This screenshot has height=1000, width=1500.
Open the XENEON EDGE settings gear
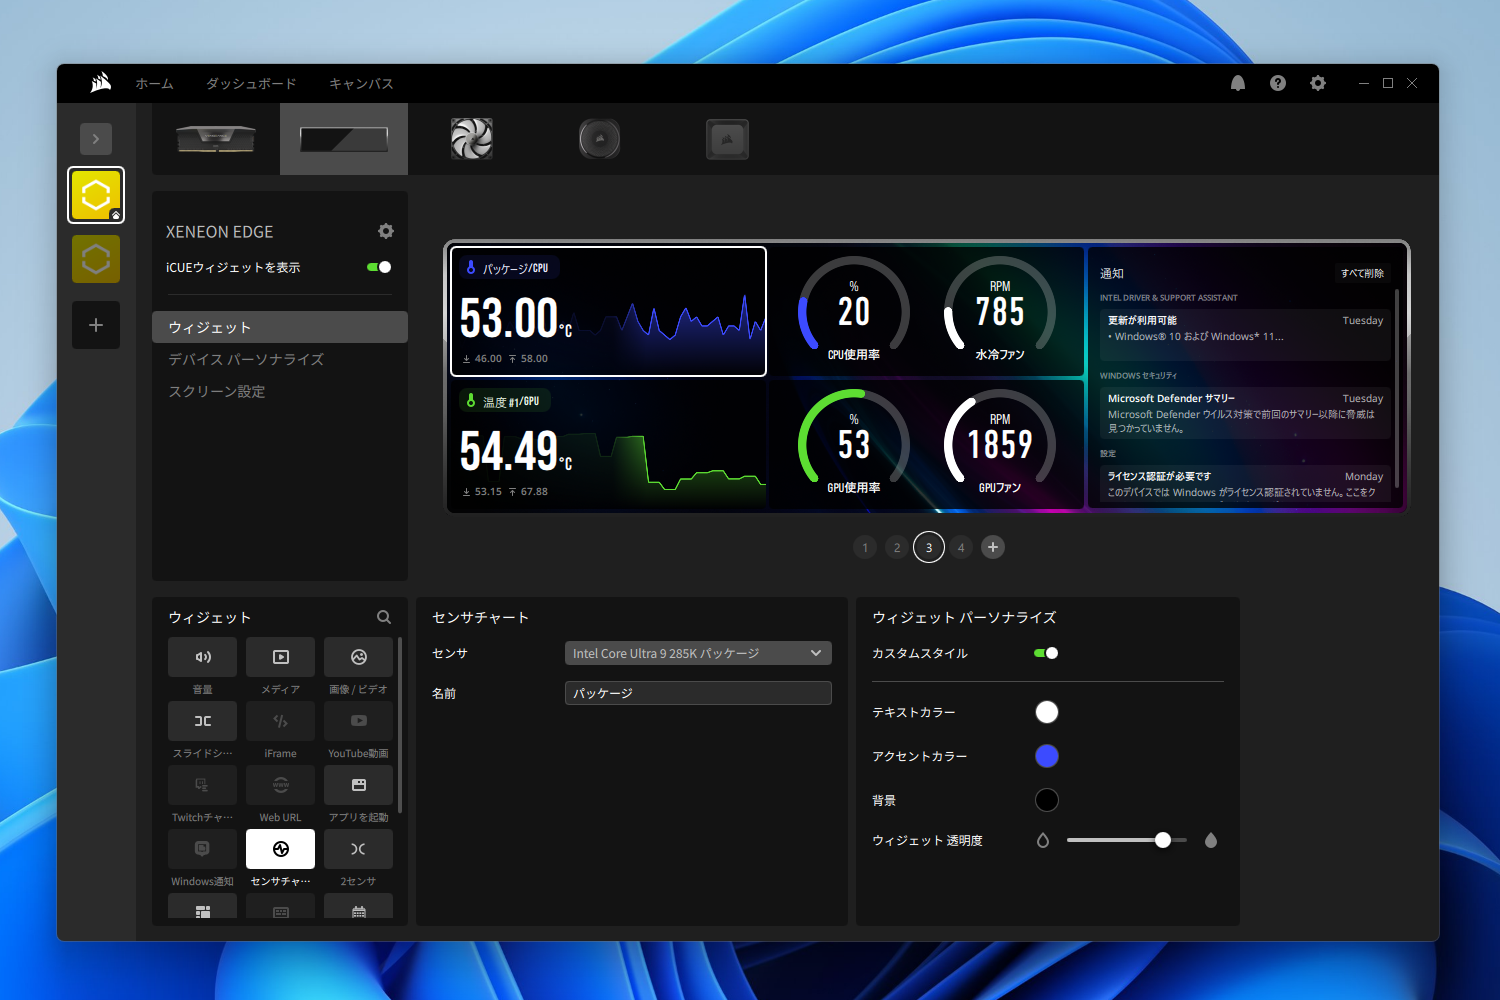pos(385,231)
